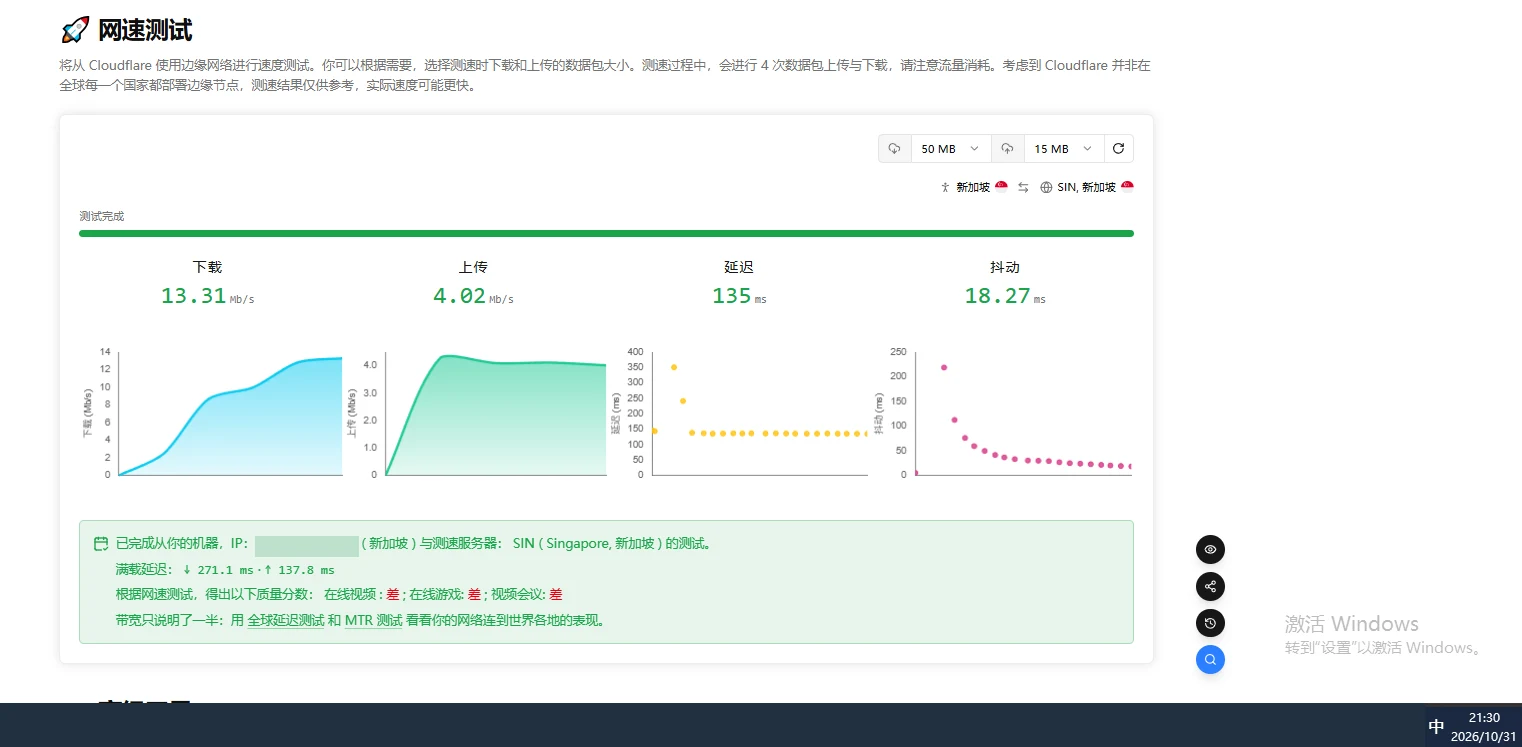Click the taskbar clock 21:30
This screenshot has height=747, width=1522.
click(x=1484, y=717)
